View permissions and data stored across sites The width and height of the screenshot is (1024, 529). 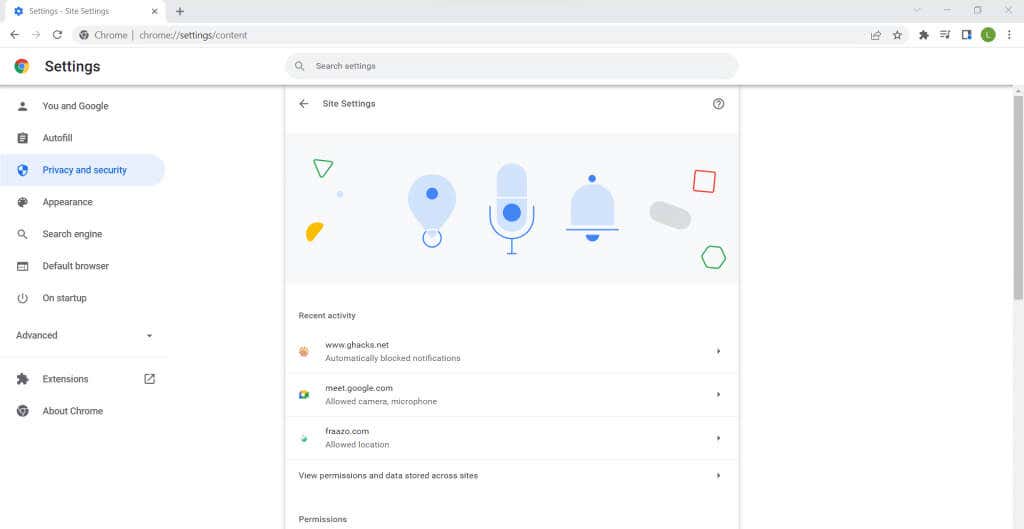[511, 475]
